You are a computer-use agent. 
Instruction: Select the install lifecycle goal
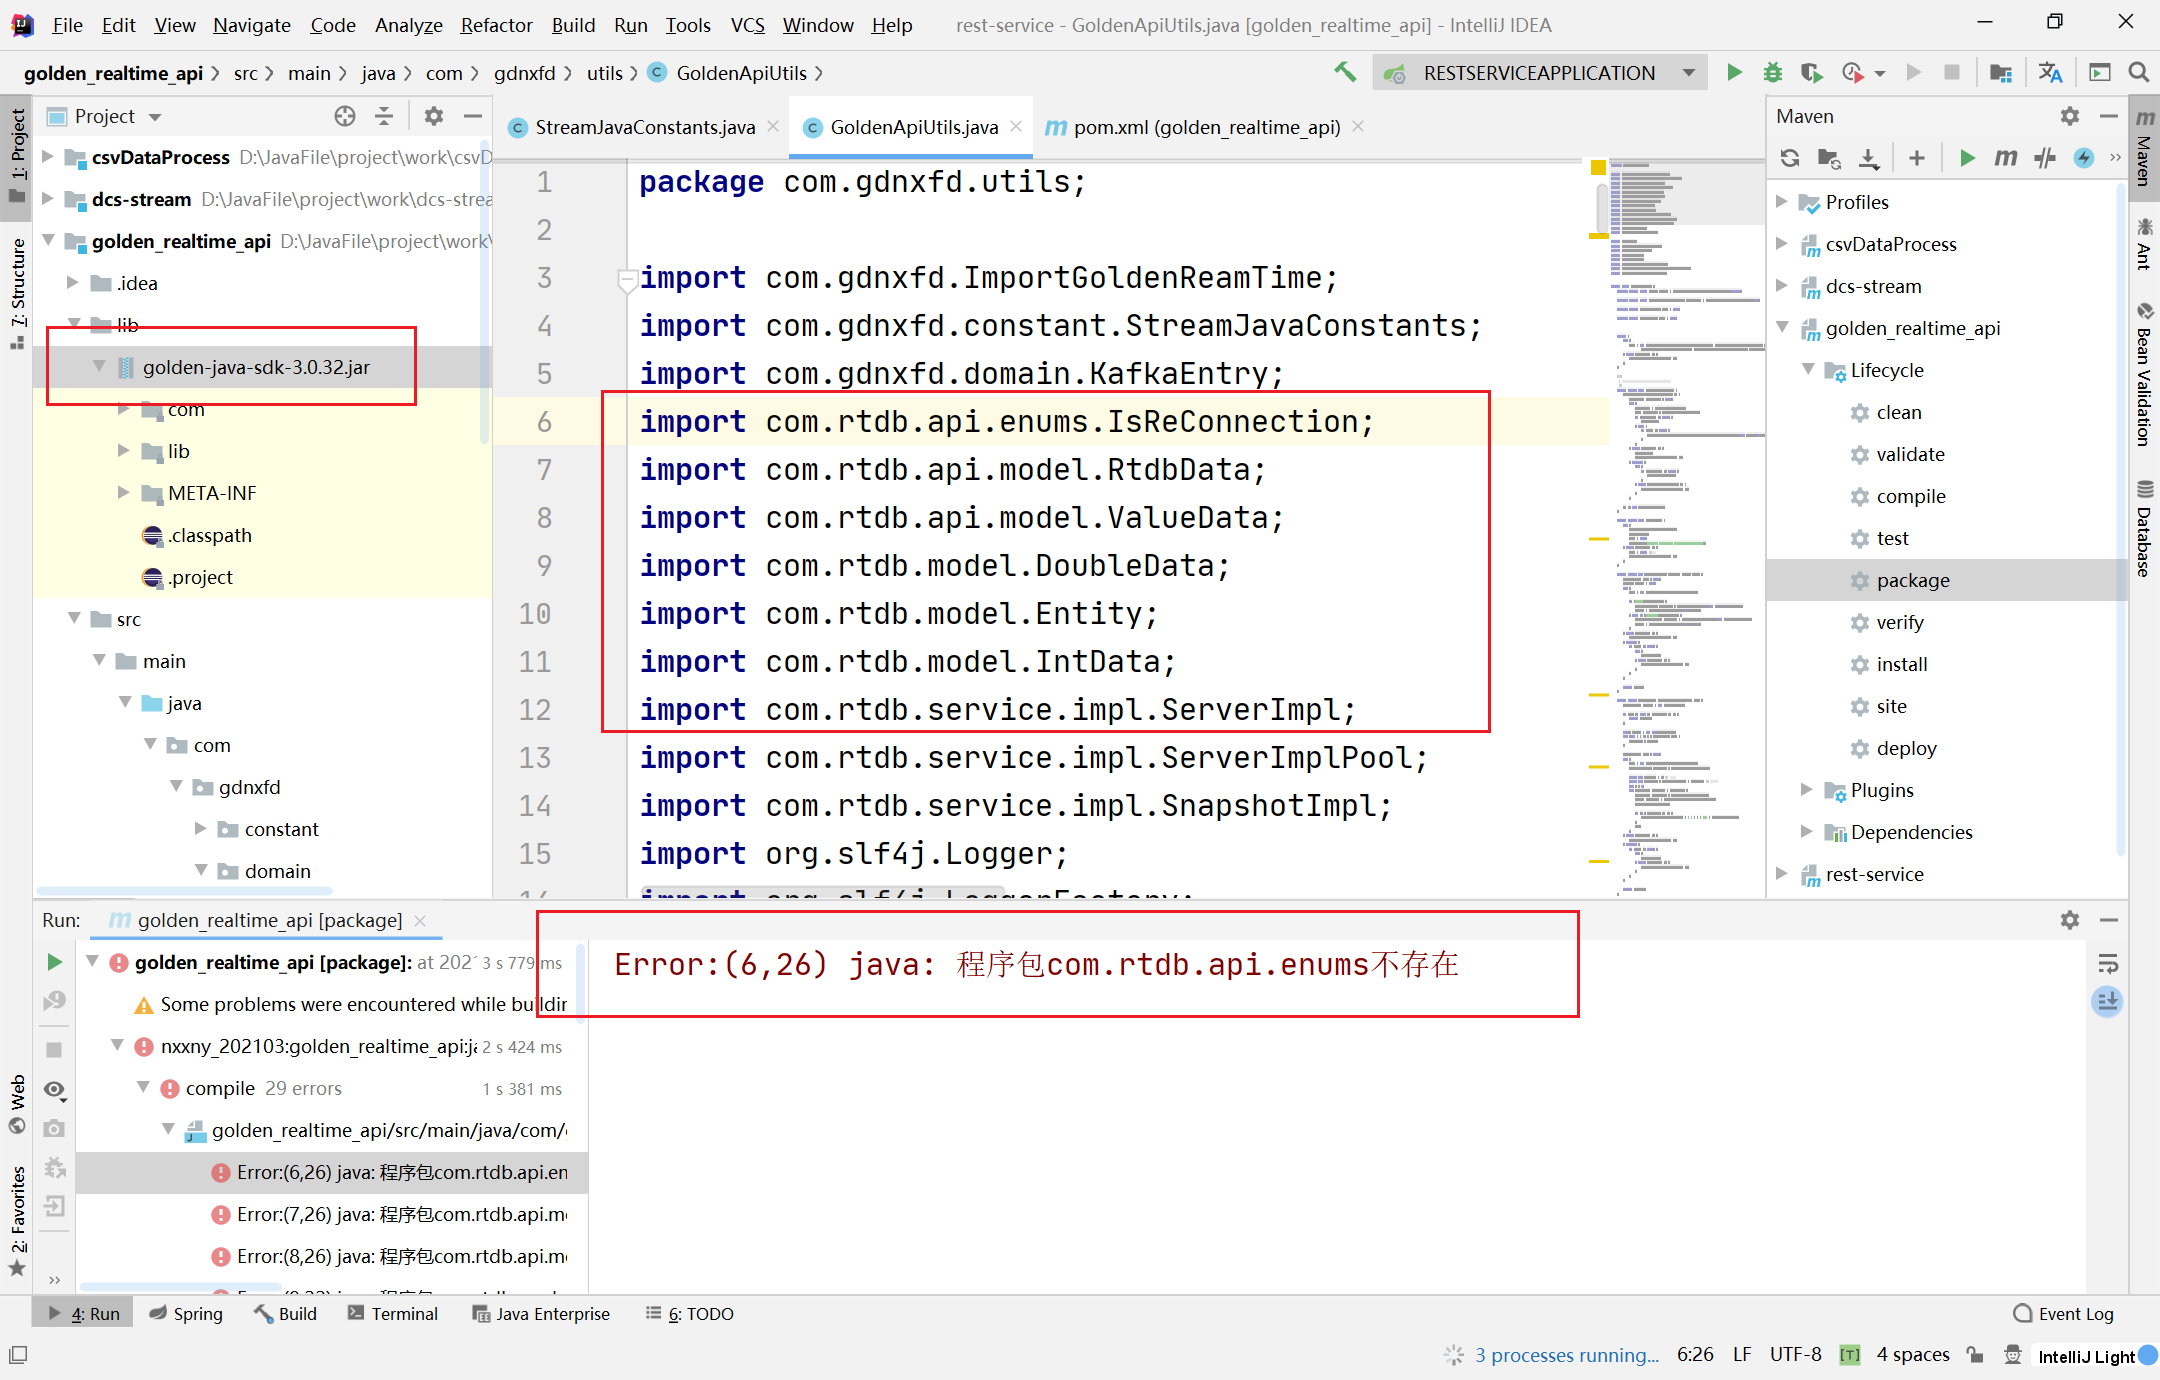(x=1901, y=664)
